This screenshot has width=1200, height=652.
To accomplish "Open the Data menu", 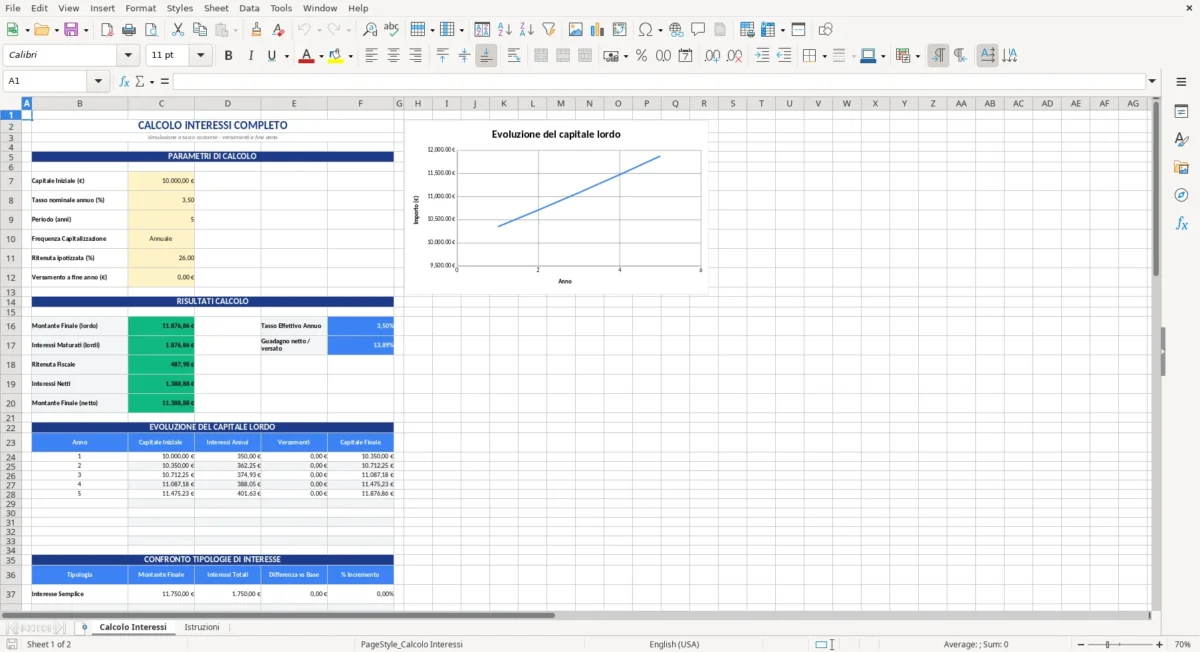I will click(x=249, y=8).
